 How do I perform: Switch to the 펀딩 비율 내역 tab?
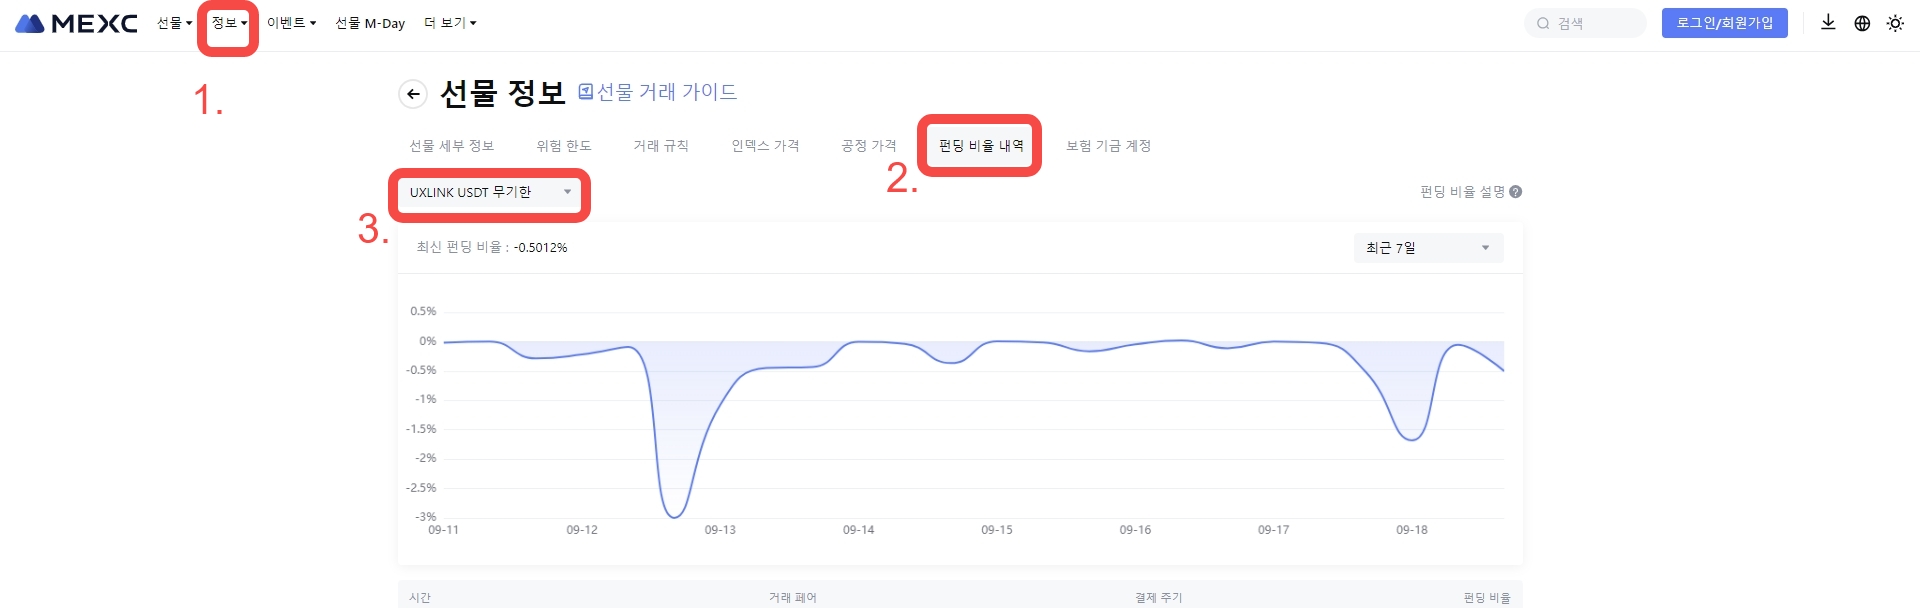981,146
